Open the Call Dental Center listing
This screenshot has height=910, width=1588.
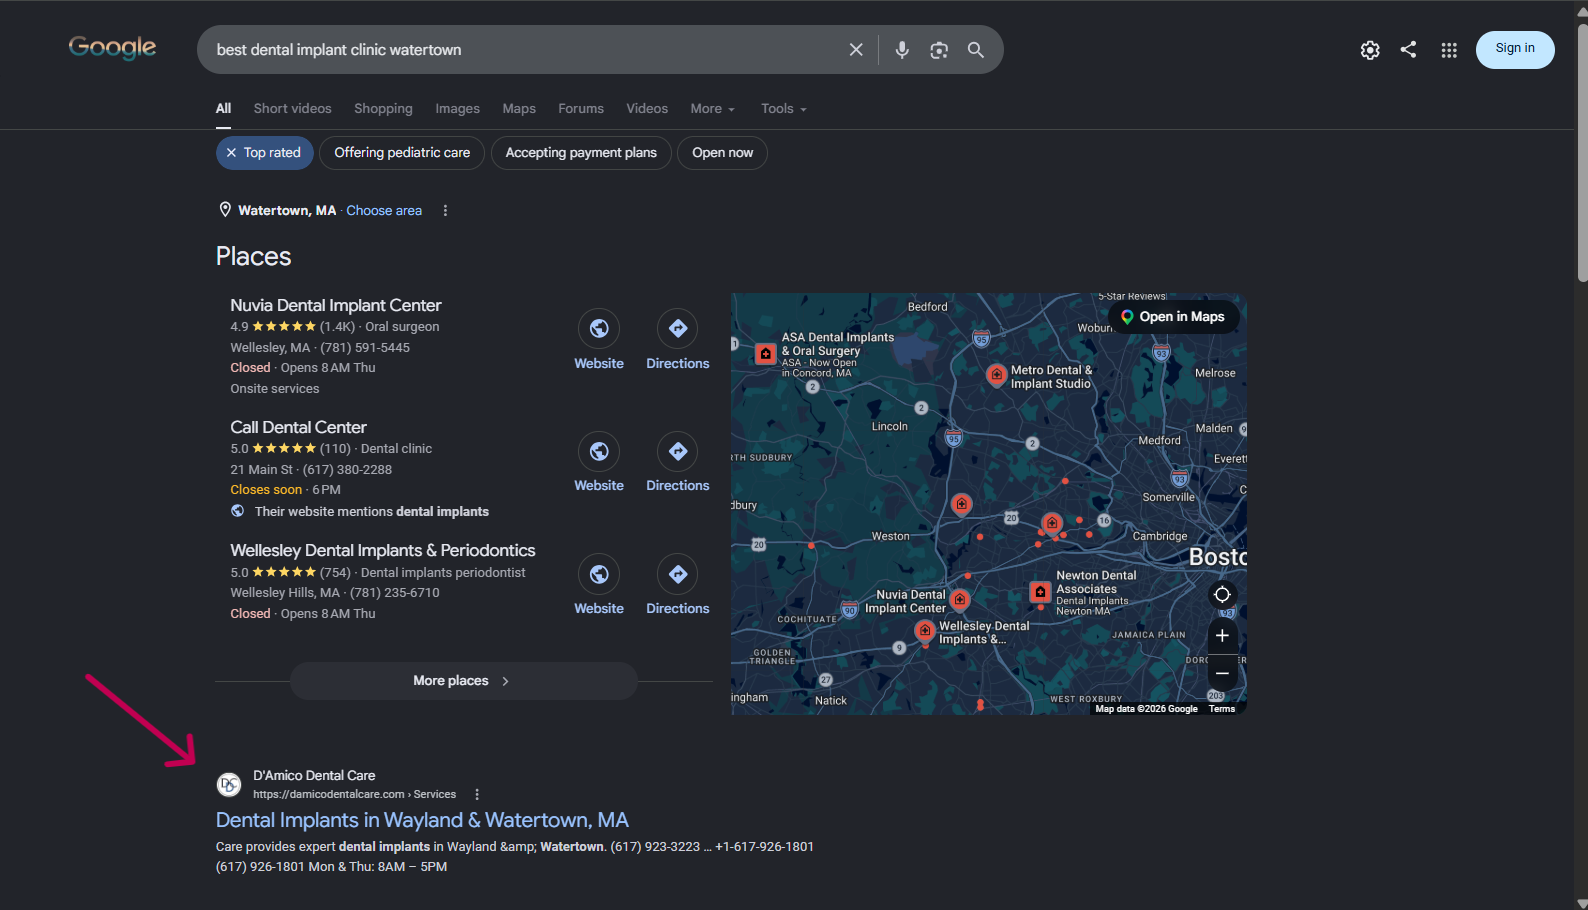point(298,428)
